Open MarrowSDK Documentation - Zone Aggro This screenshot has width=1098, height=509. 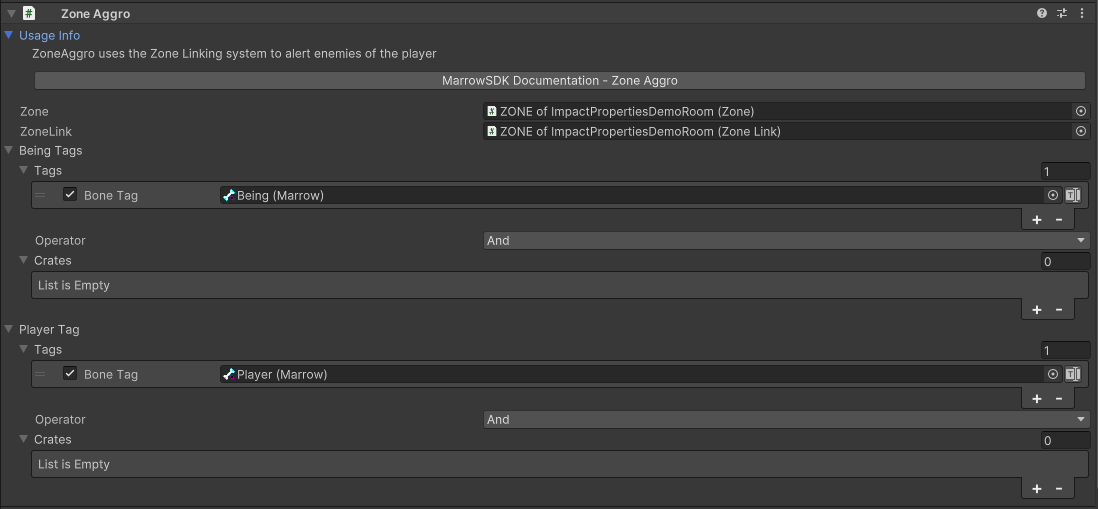pyautogui.click(x=560, y=81)
